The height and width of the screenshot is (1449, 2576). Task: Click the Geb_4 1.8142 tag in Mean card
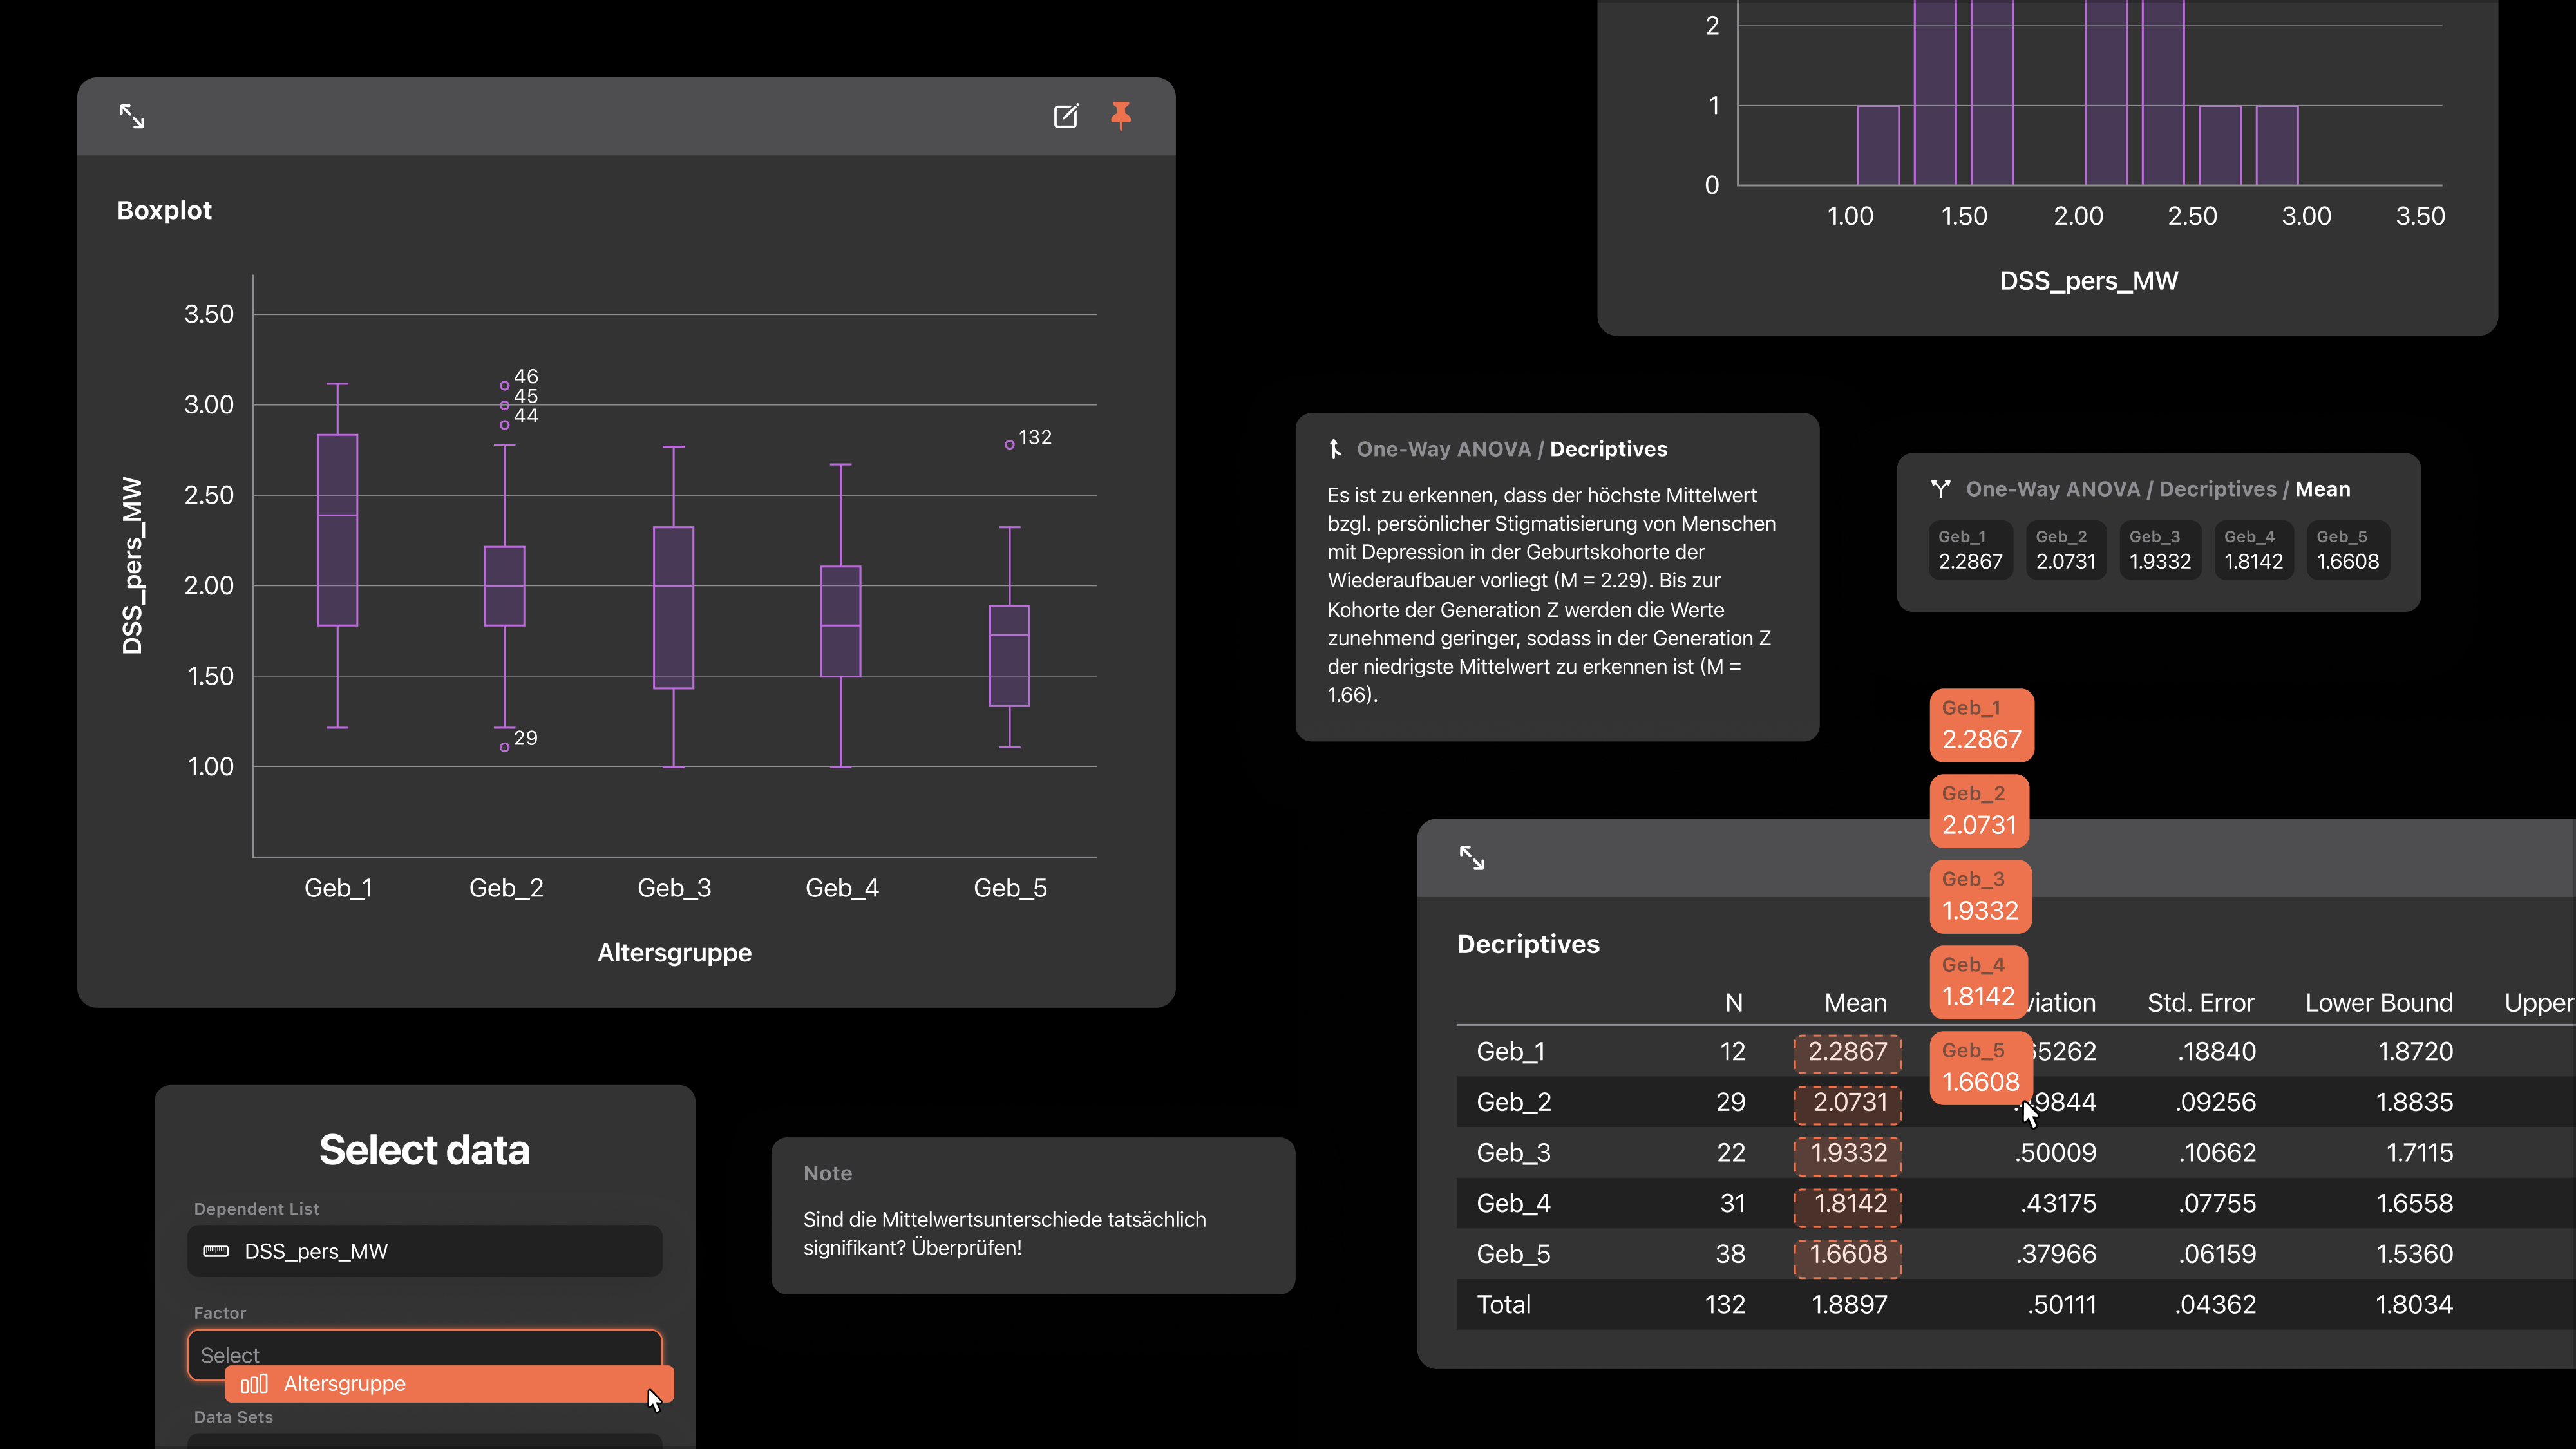tap(2253, 550)
